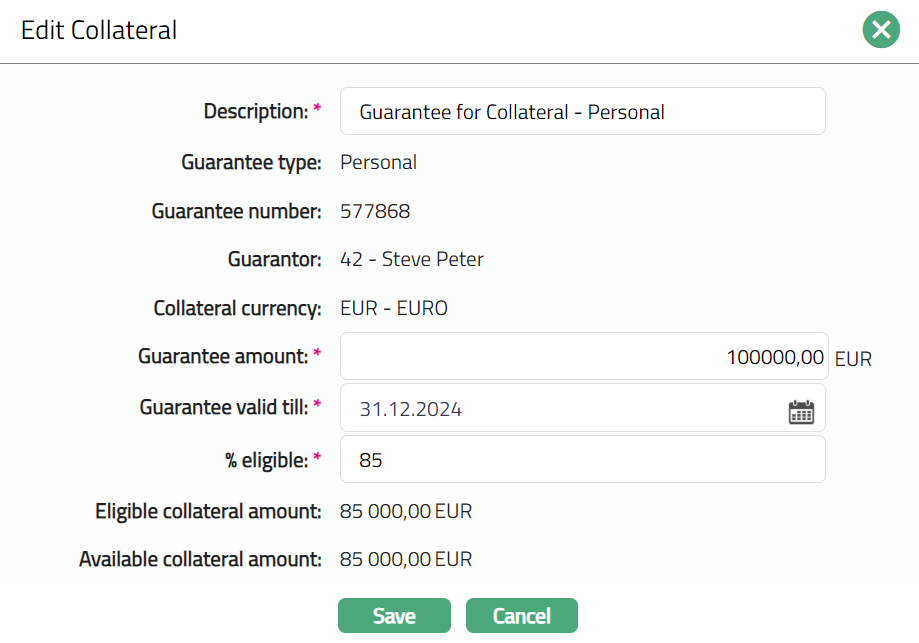Click the Eligible collateral amount value
The image size is (919, 643).
click(405, 512)
